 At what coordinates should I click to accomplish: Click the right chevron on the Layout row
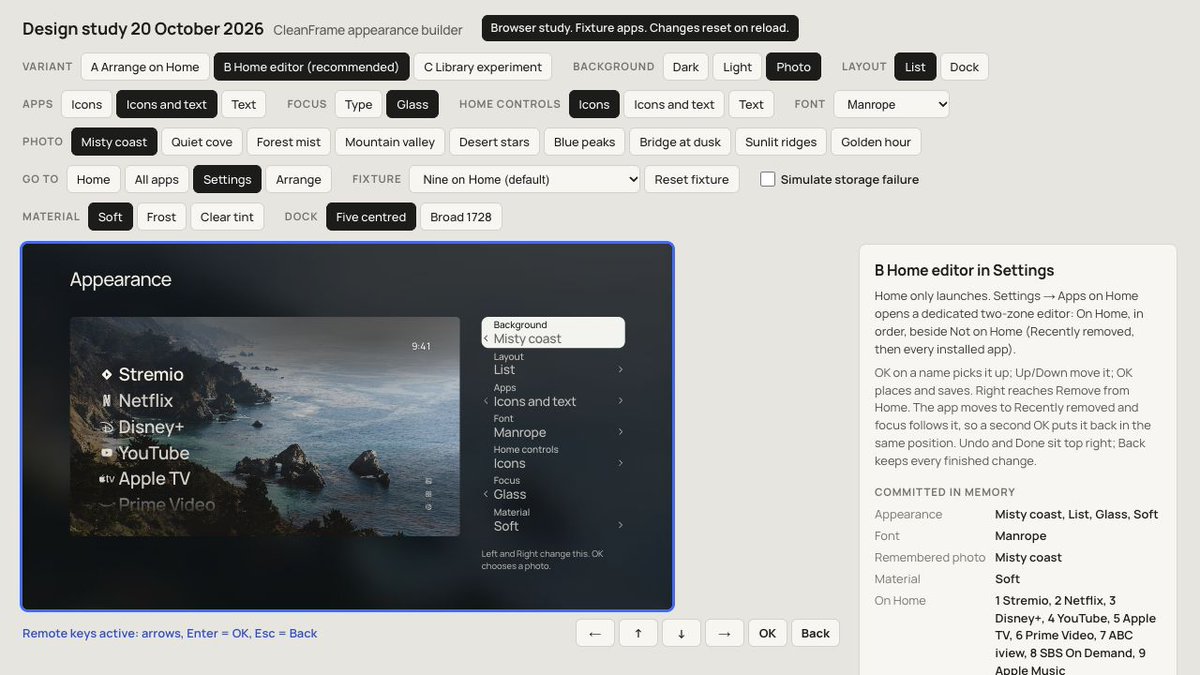pos(620,370)
